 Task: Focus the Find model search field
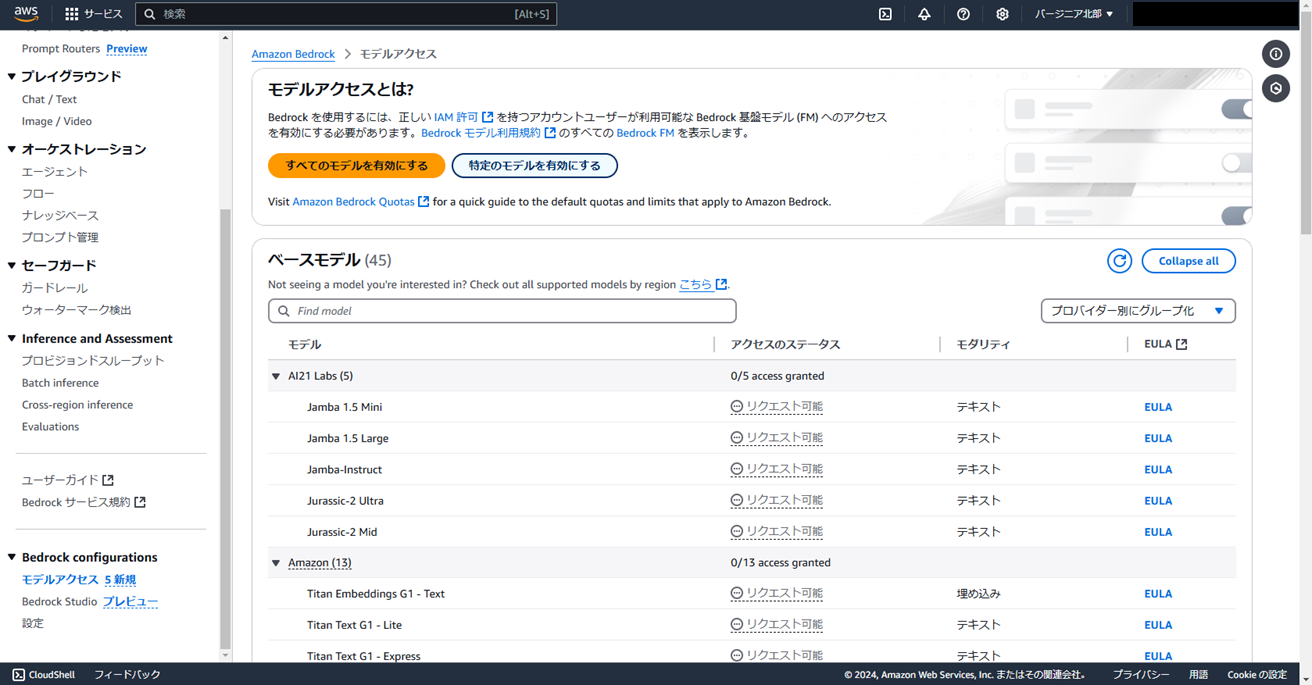tap(502, 311)
